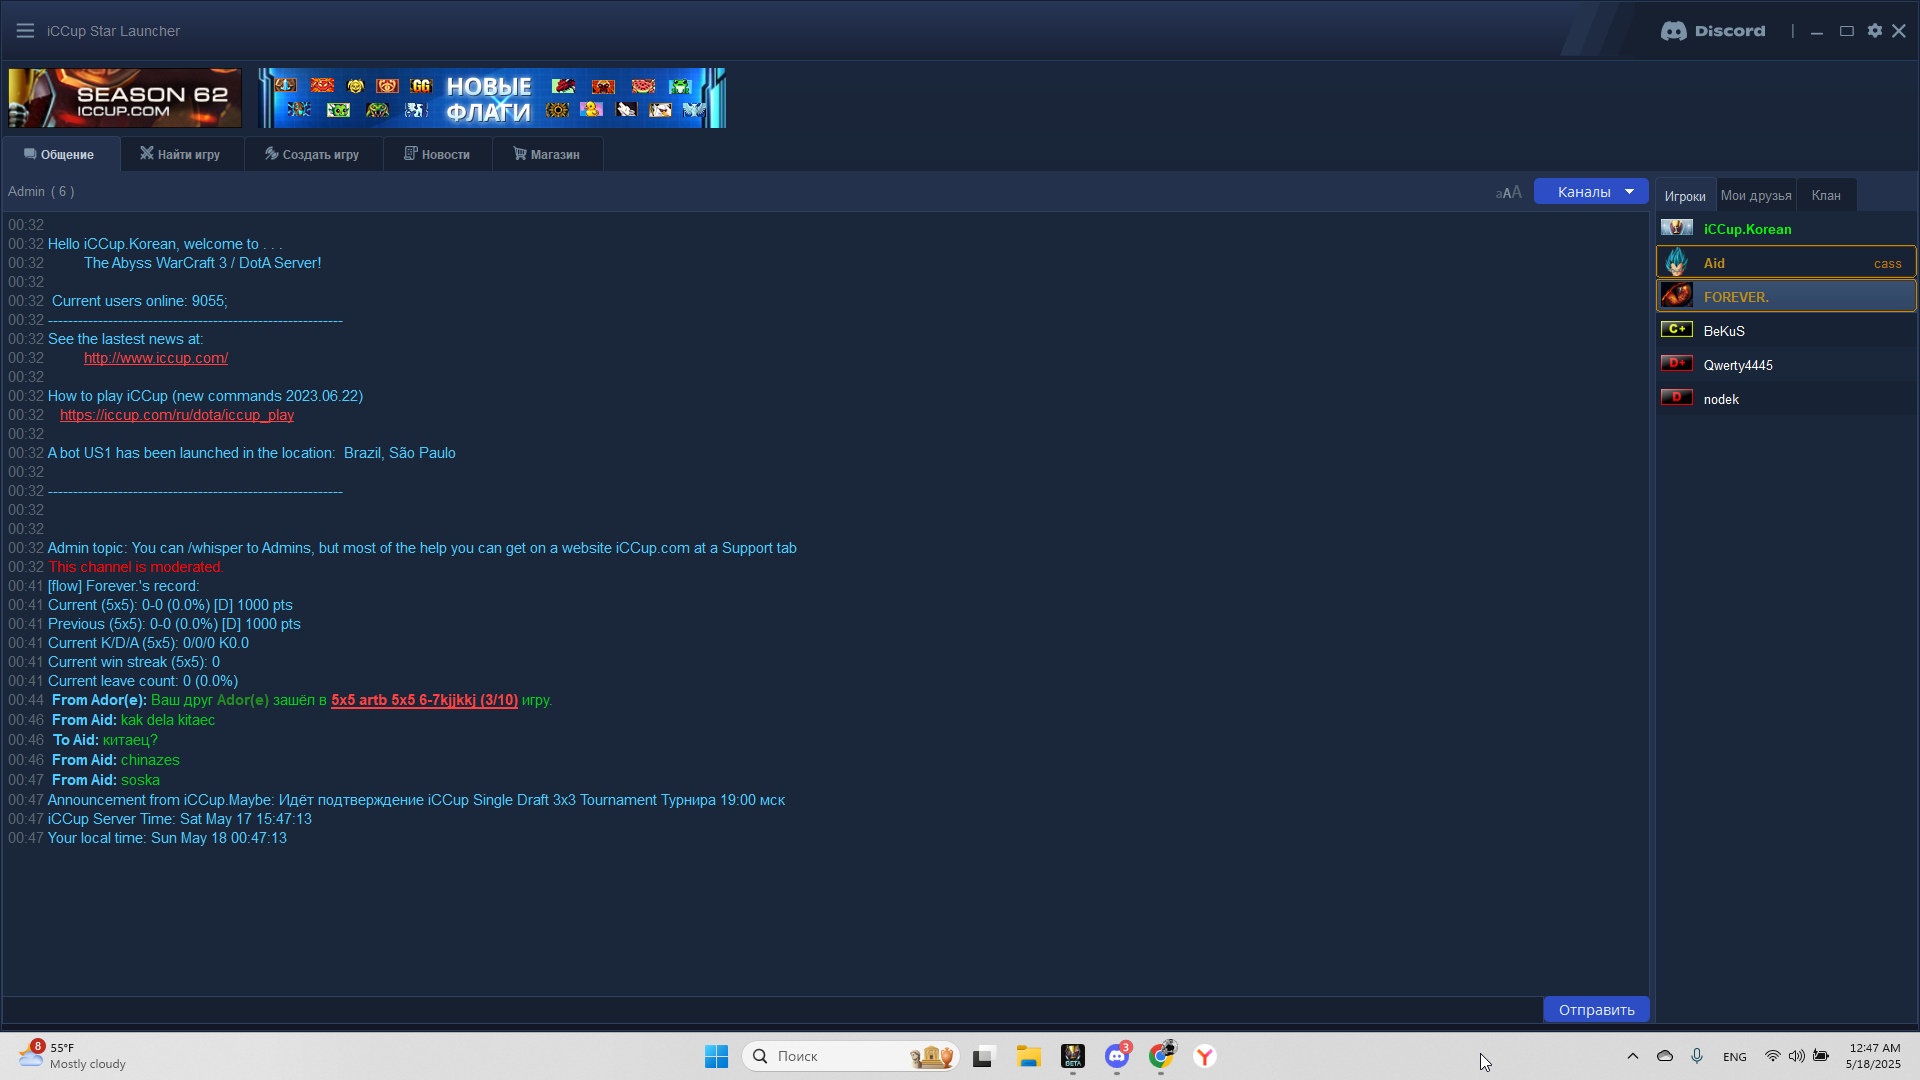1920x1080 pixels.
Task: Switch to Мои друзья tab
Action: pyautogui.click(x=1756, y=196)
